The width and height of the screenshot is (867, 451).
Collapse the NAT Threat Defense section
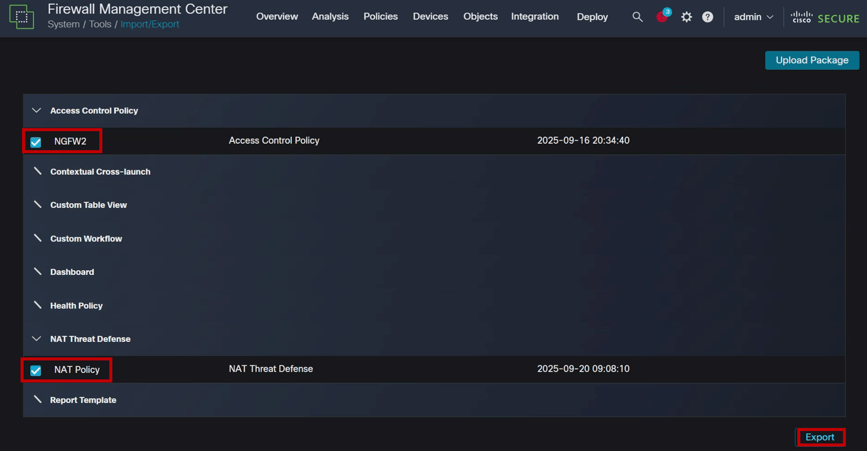36,339
